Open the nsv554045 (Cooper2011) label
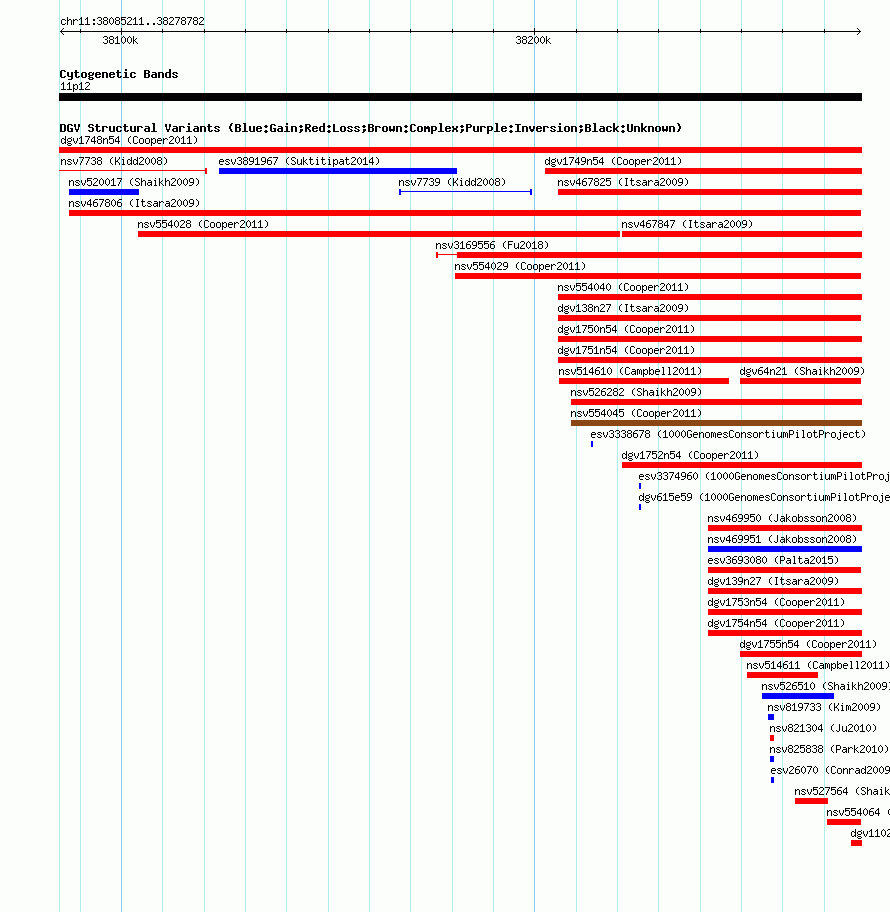 pyautogui.click(x=636, y=412)
